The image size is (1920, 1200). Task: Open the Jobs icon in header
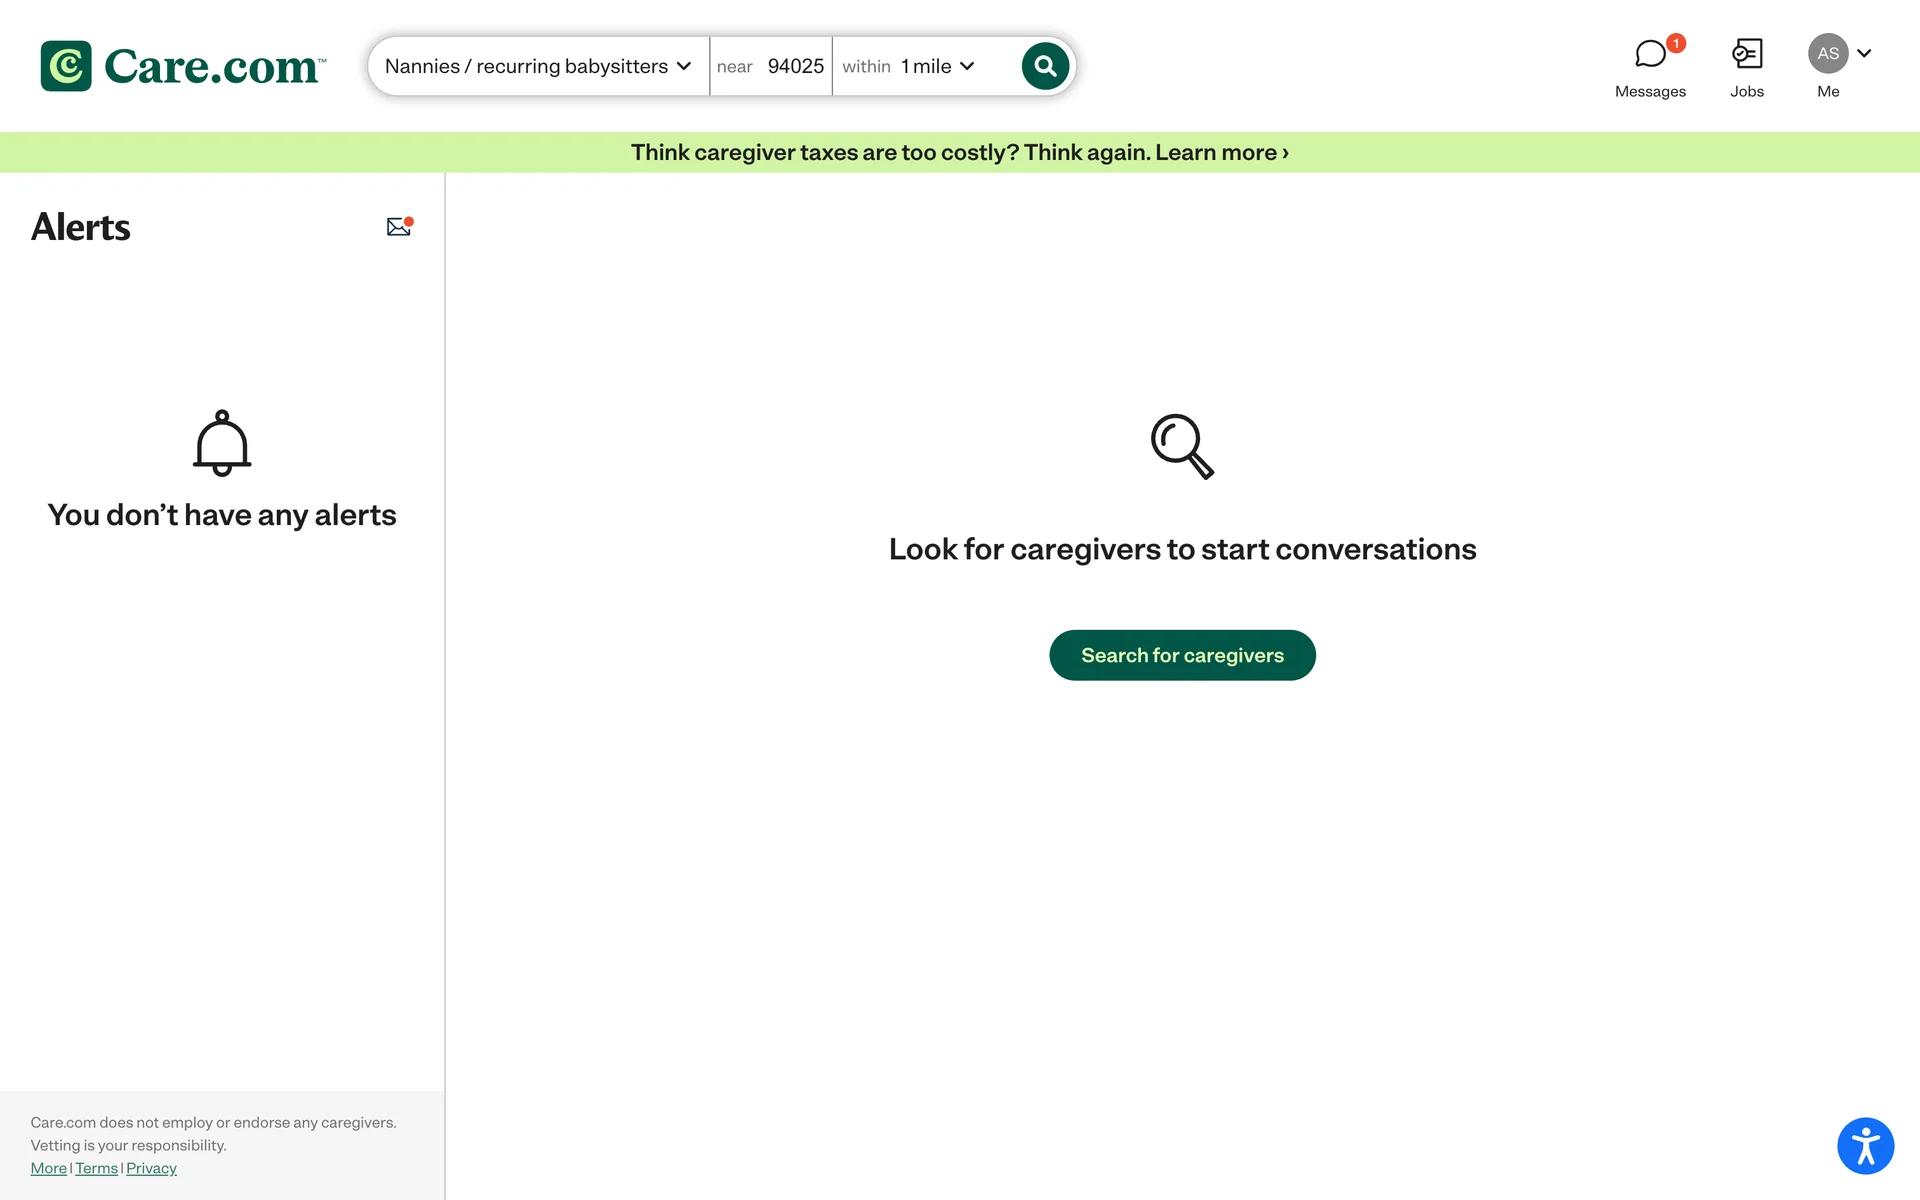click(x=1747, y=54)
